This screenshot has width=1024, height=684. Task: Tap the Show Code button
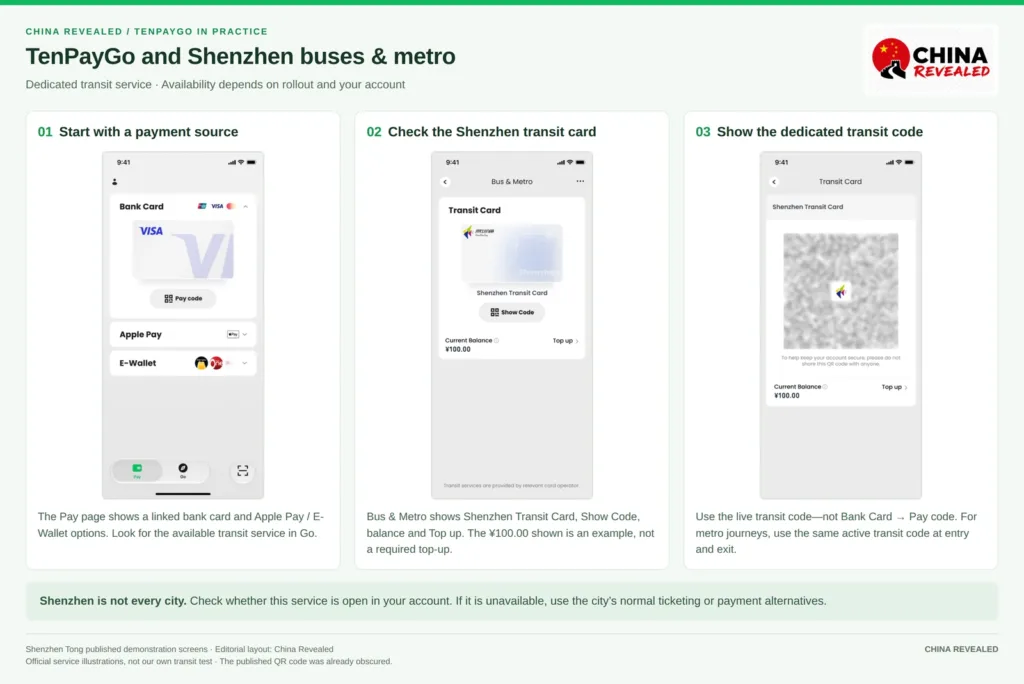(x=512, y=312)
